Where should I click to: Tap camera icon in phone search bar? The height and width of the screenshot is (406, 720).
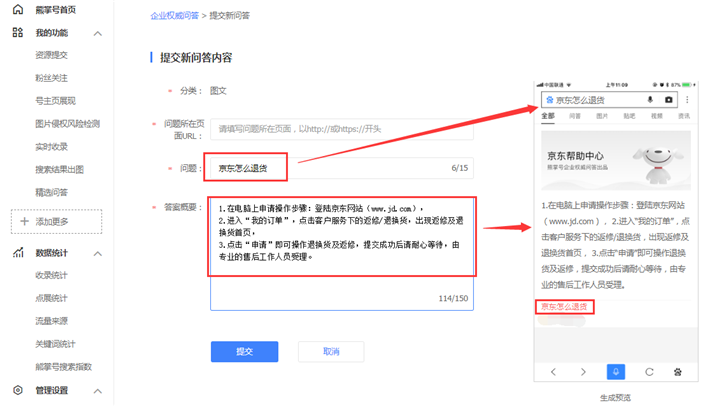coord(669,100)
